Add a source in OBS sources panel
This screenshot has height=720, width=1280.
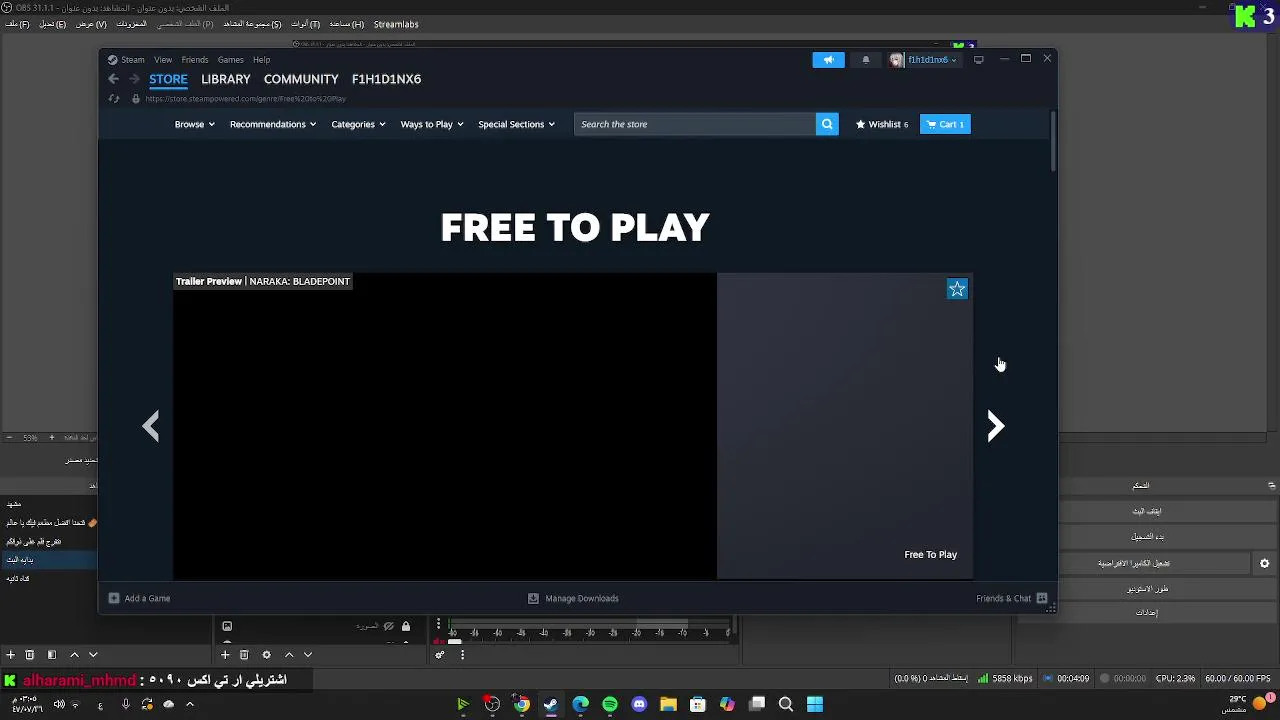pyautogui.click(x=225, y=655)
